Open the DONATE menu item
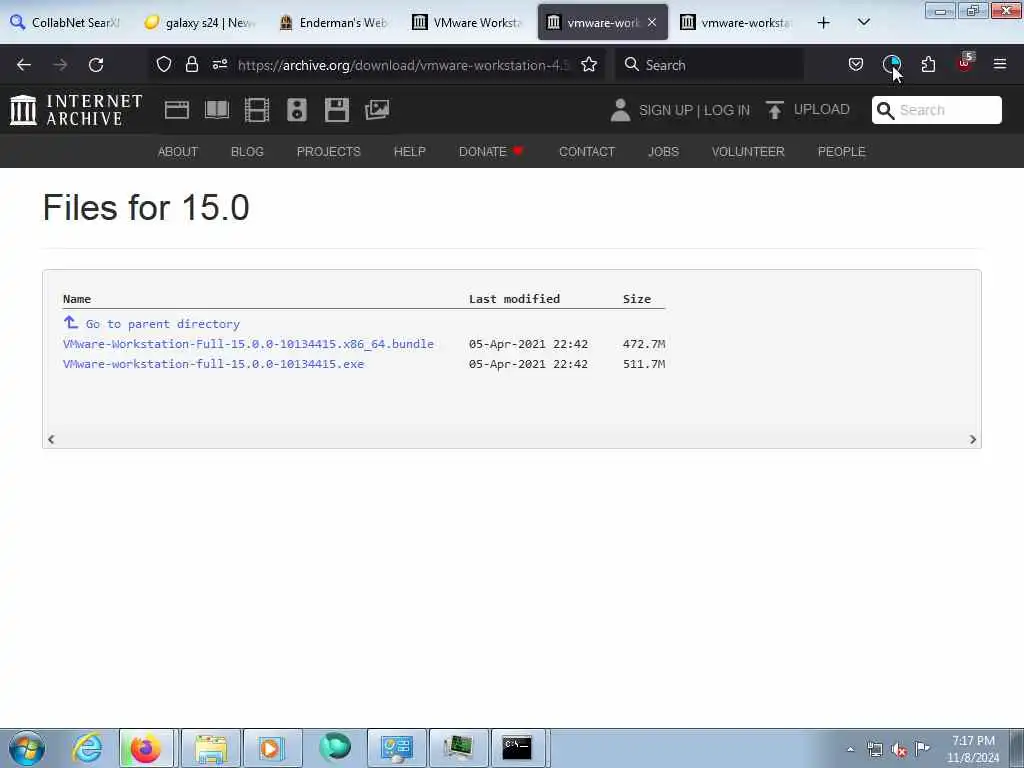1024x768 pixels. (x=491, y=152)
